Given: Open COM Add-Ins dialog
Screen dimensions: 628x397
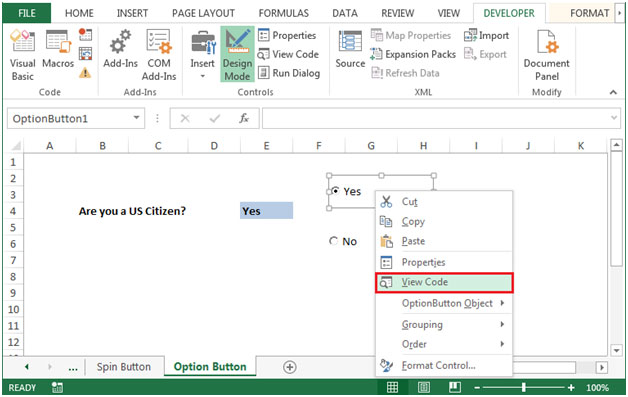Looking at the screenshot, I should click(x=159, y=55).
